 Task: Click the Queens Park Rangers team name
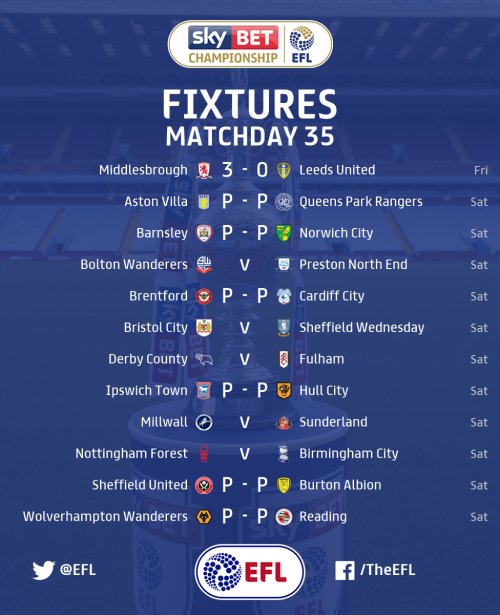click(361, 202)
